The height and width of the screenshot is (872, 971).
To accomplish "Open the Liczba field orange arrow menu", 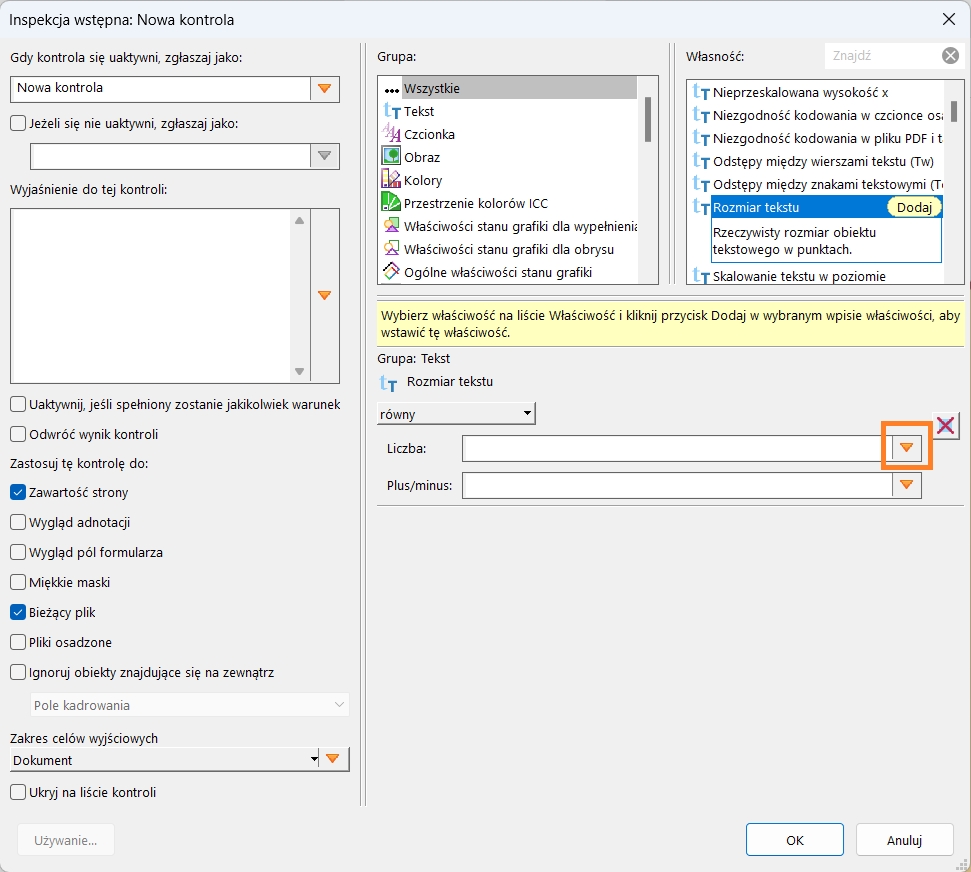I will coord(907,448).
